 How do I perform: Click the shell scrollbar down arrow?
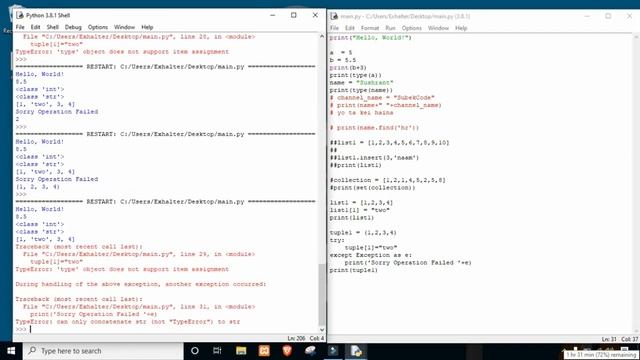coord(322,329)
